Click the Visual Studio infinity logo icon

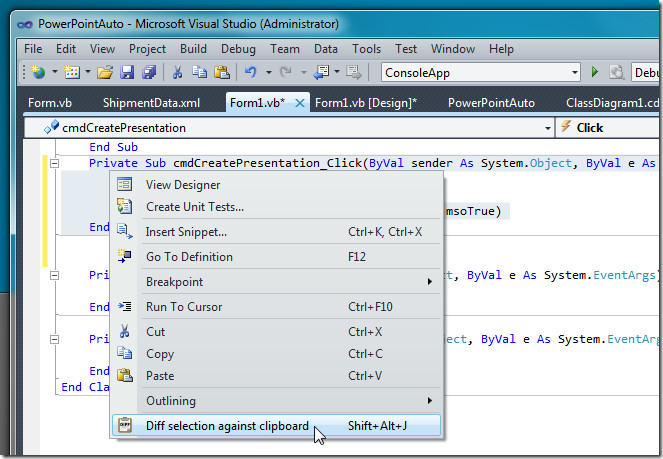25,25
